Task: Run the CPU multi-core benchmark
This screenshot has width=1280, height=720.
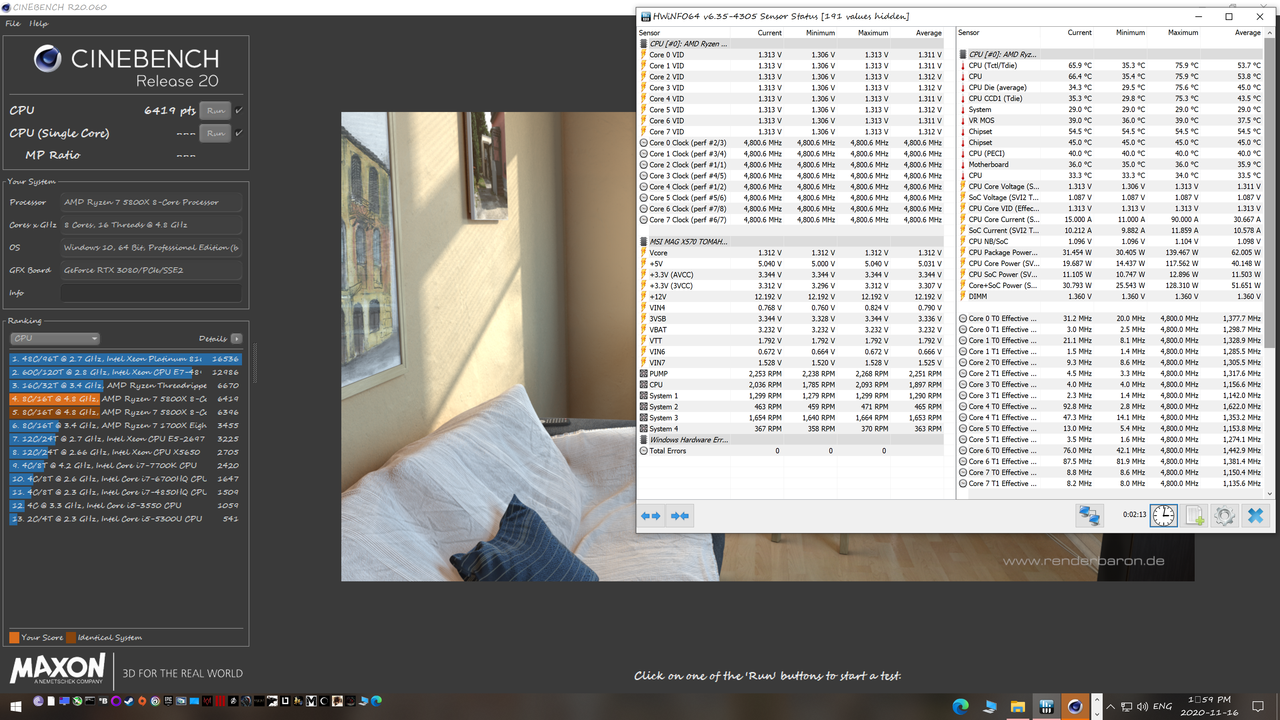Action: (x=215, y=110)
